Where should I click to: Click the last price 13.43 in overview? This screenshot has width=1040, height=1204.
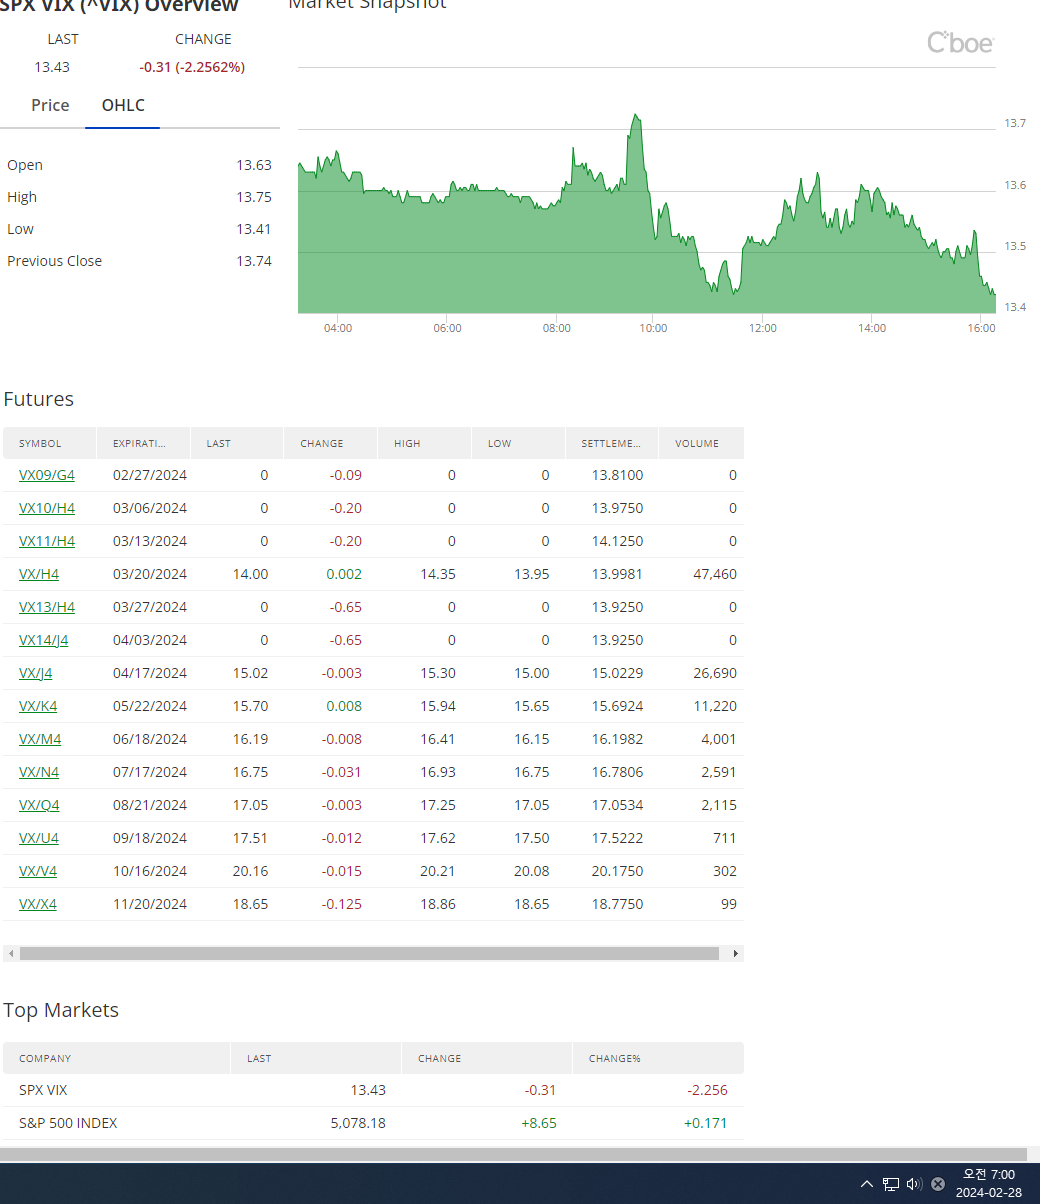52,67
